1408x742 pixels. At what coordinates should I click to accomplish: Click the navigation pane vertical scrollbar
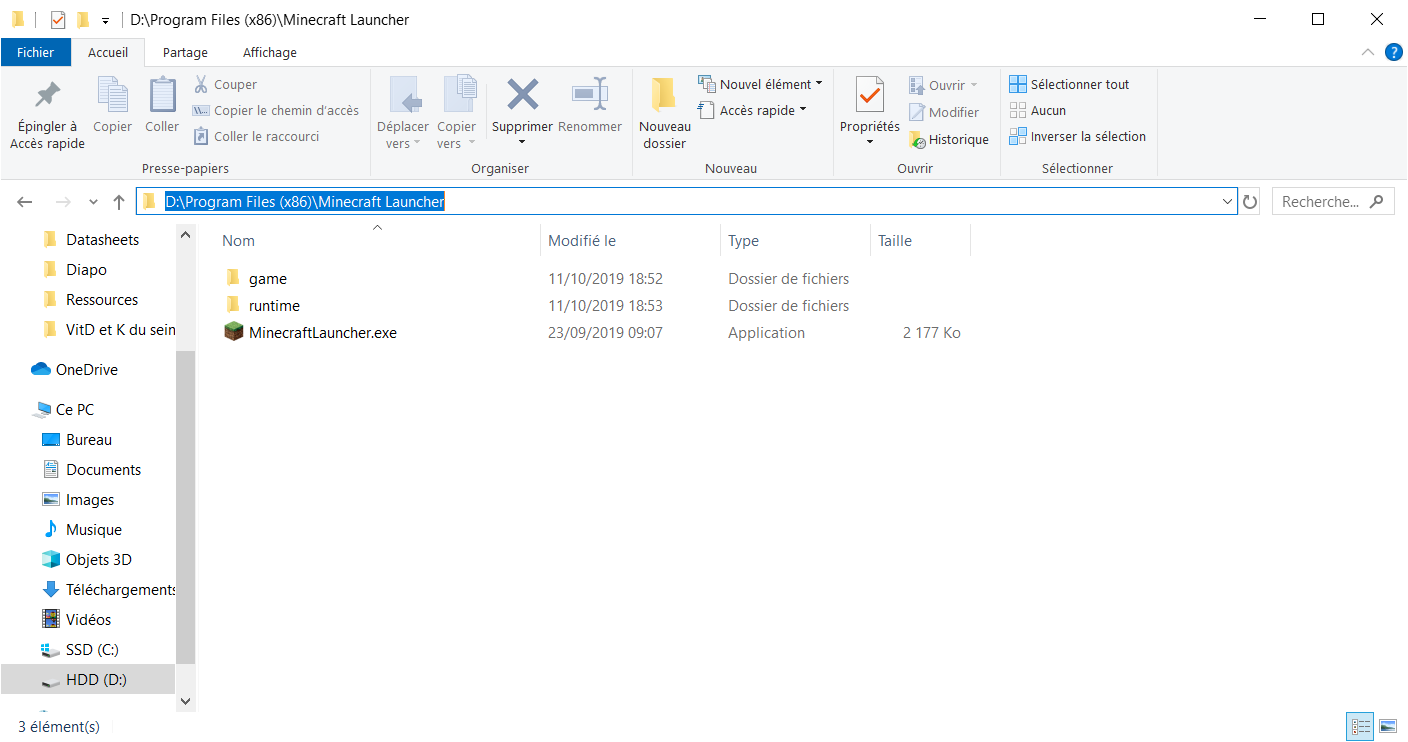click(185, 500)
